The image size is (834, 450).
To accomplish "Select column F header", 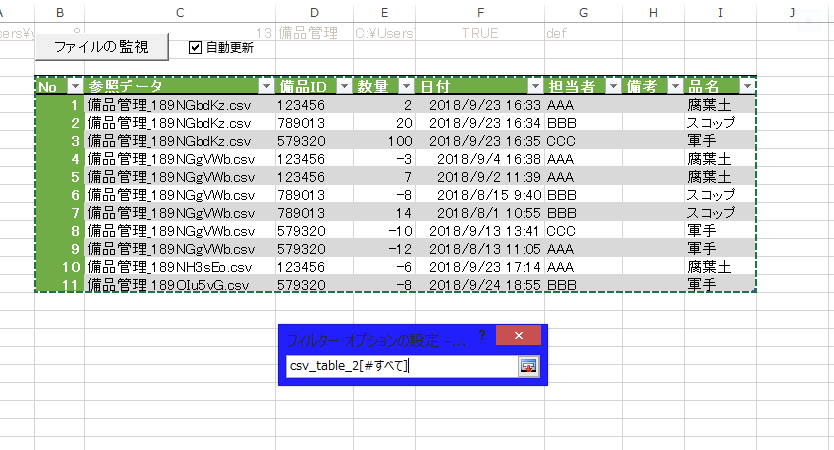I will [x=480, y=12].
